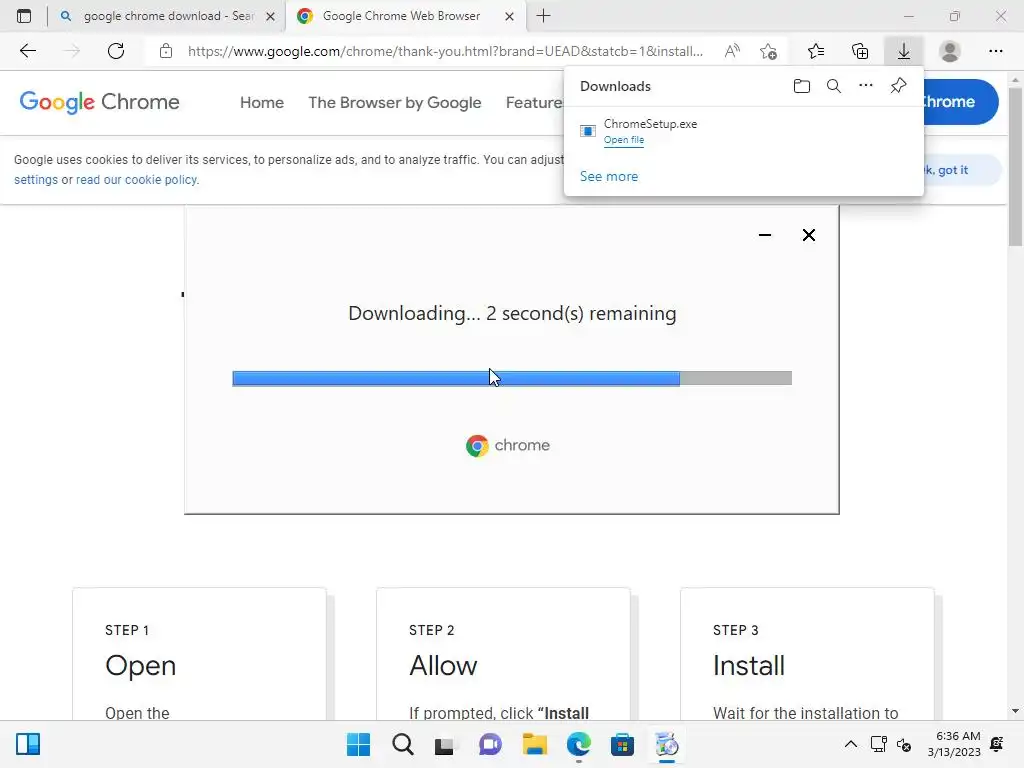Open the Windows Start menu
Viewport: 1024px width, 768px height.
point(359,744)
